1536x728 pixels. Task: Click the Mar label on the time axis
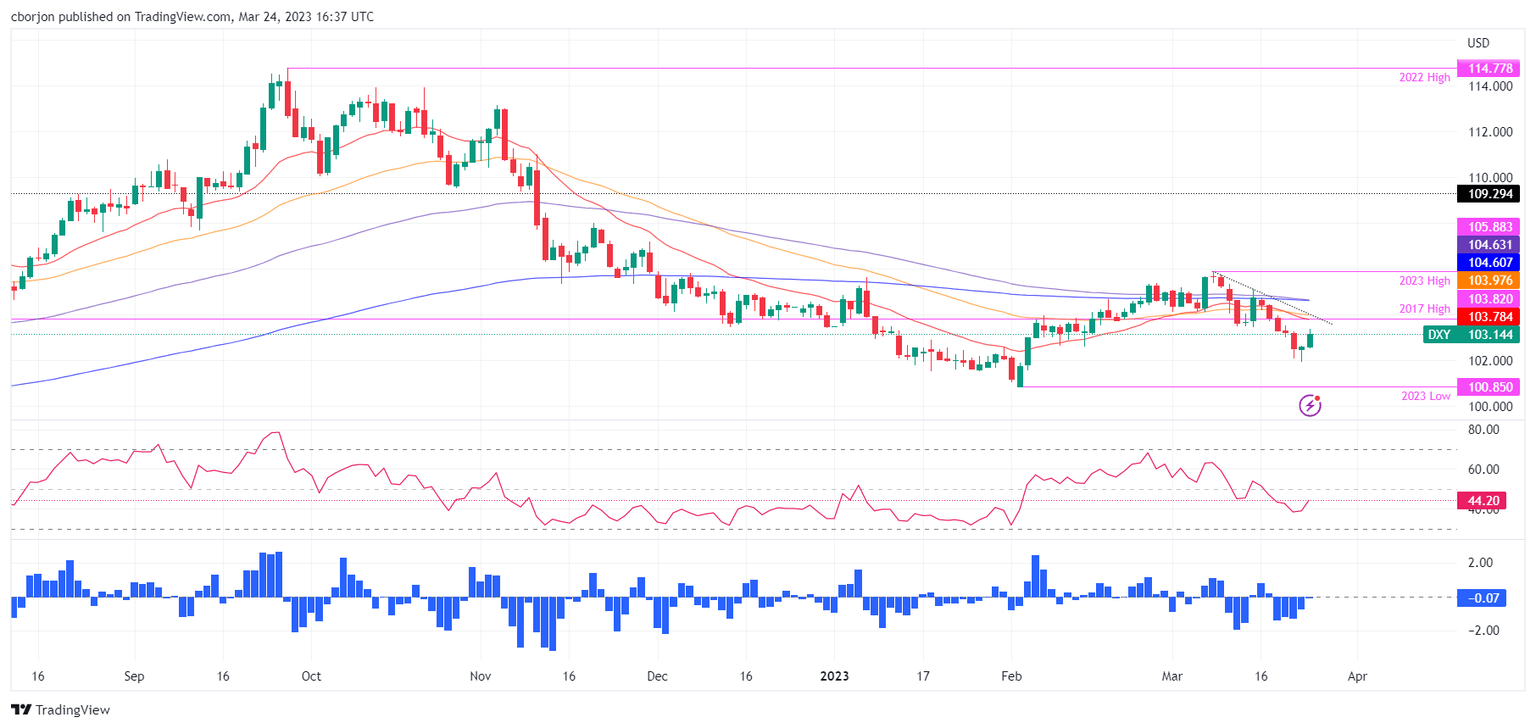tap(1170, 676)
